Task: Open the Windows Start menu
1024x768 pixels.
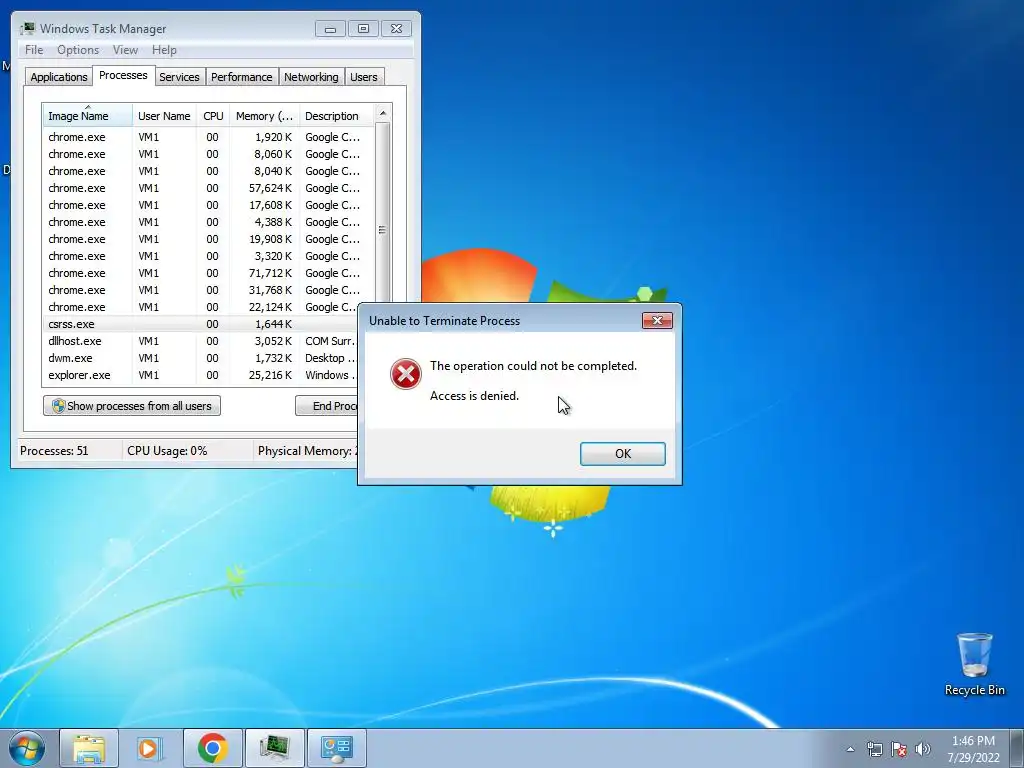Action: [x=27, y=748]
